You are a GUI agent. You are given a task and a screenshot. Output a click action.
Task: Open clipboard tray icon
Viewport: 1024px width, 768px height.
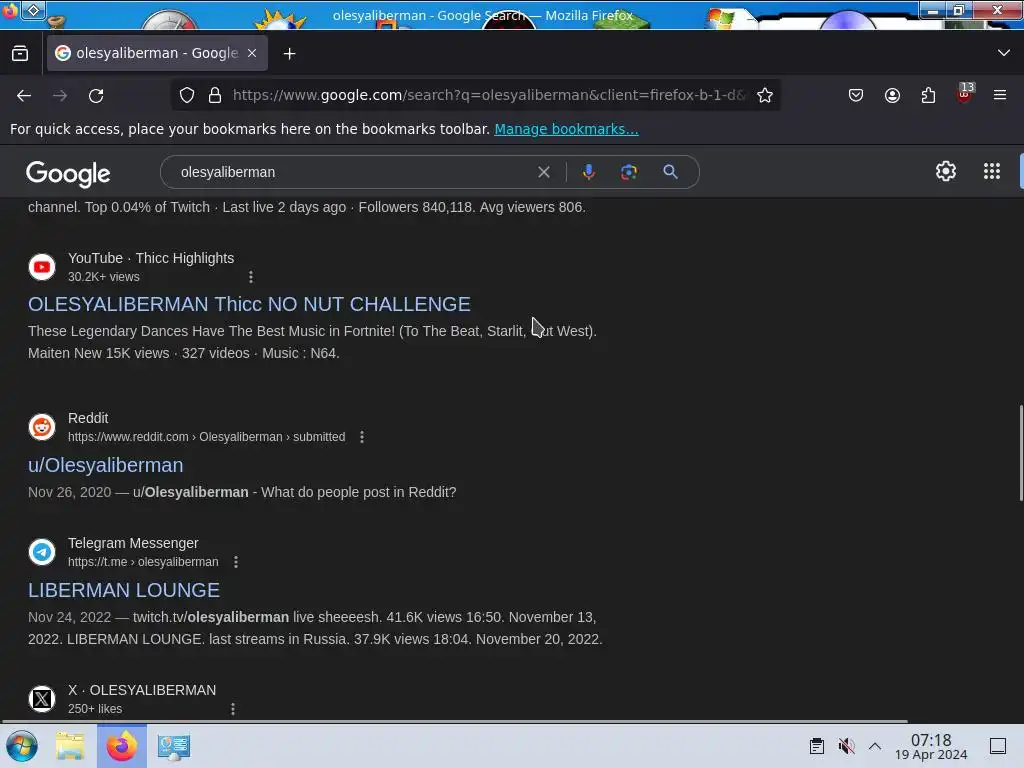coord(816,746)
